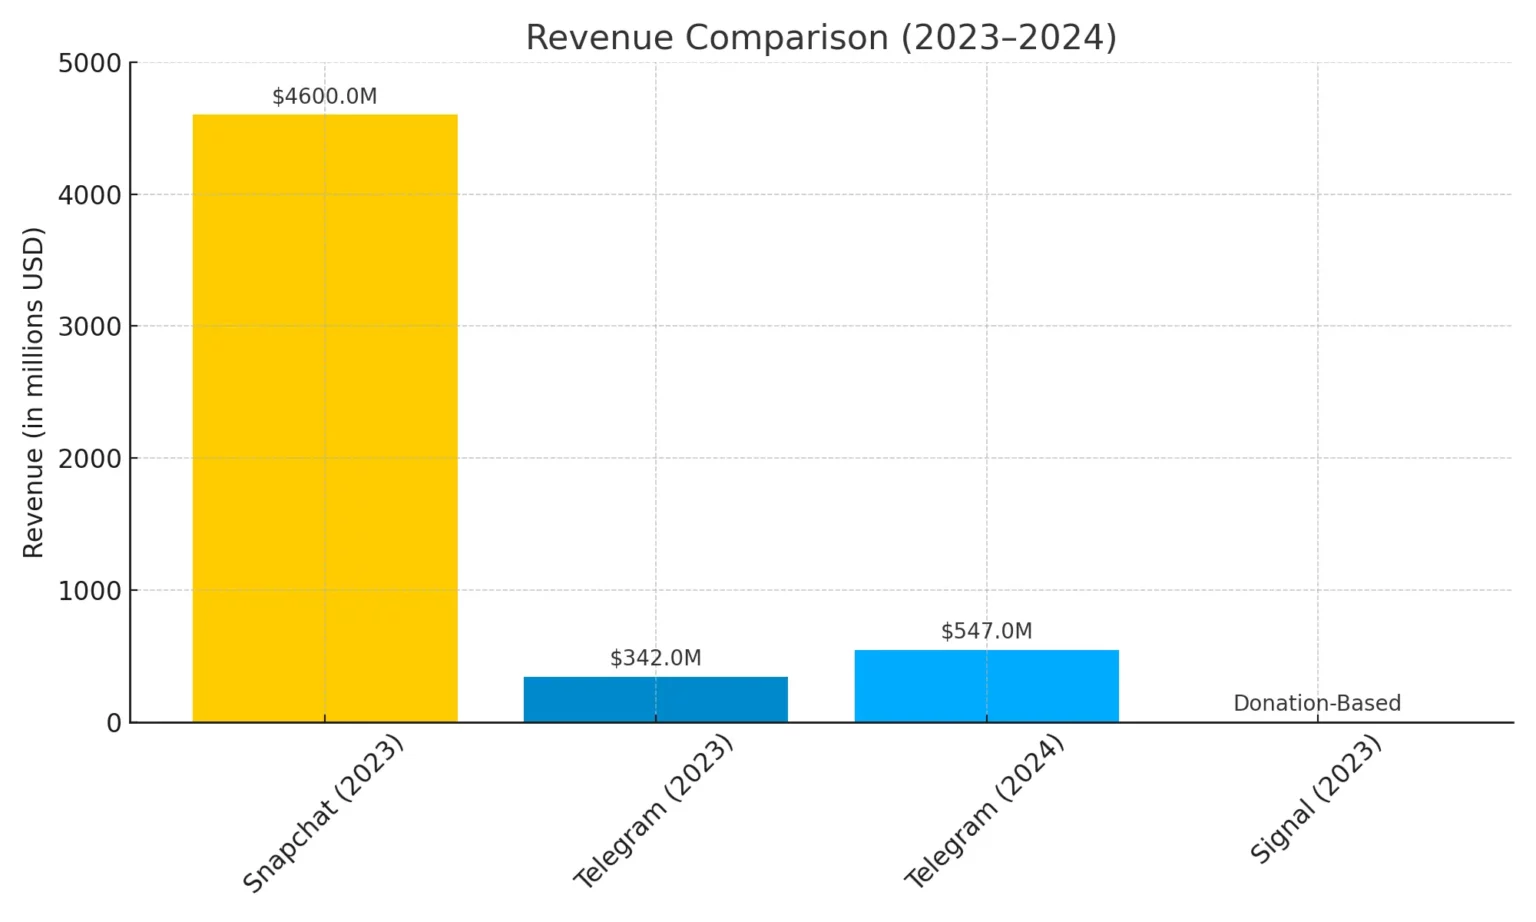Select the $342.0M value label

(656, 658)
